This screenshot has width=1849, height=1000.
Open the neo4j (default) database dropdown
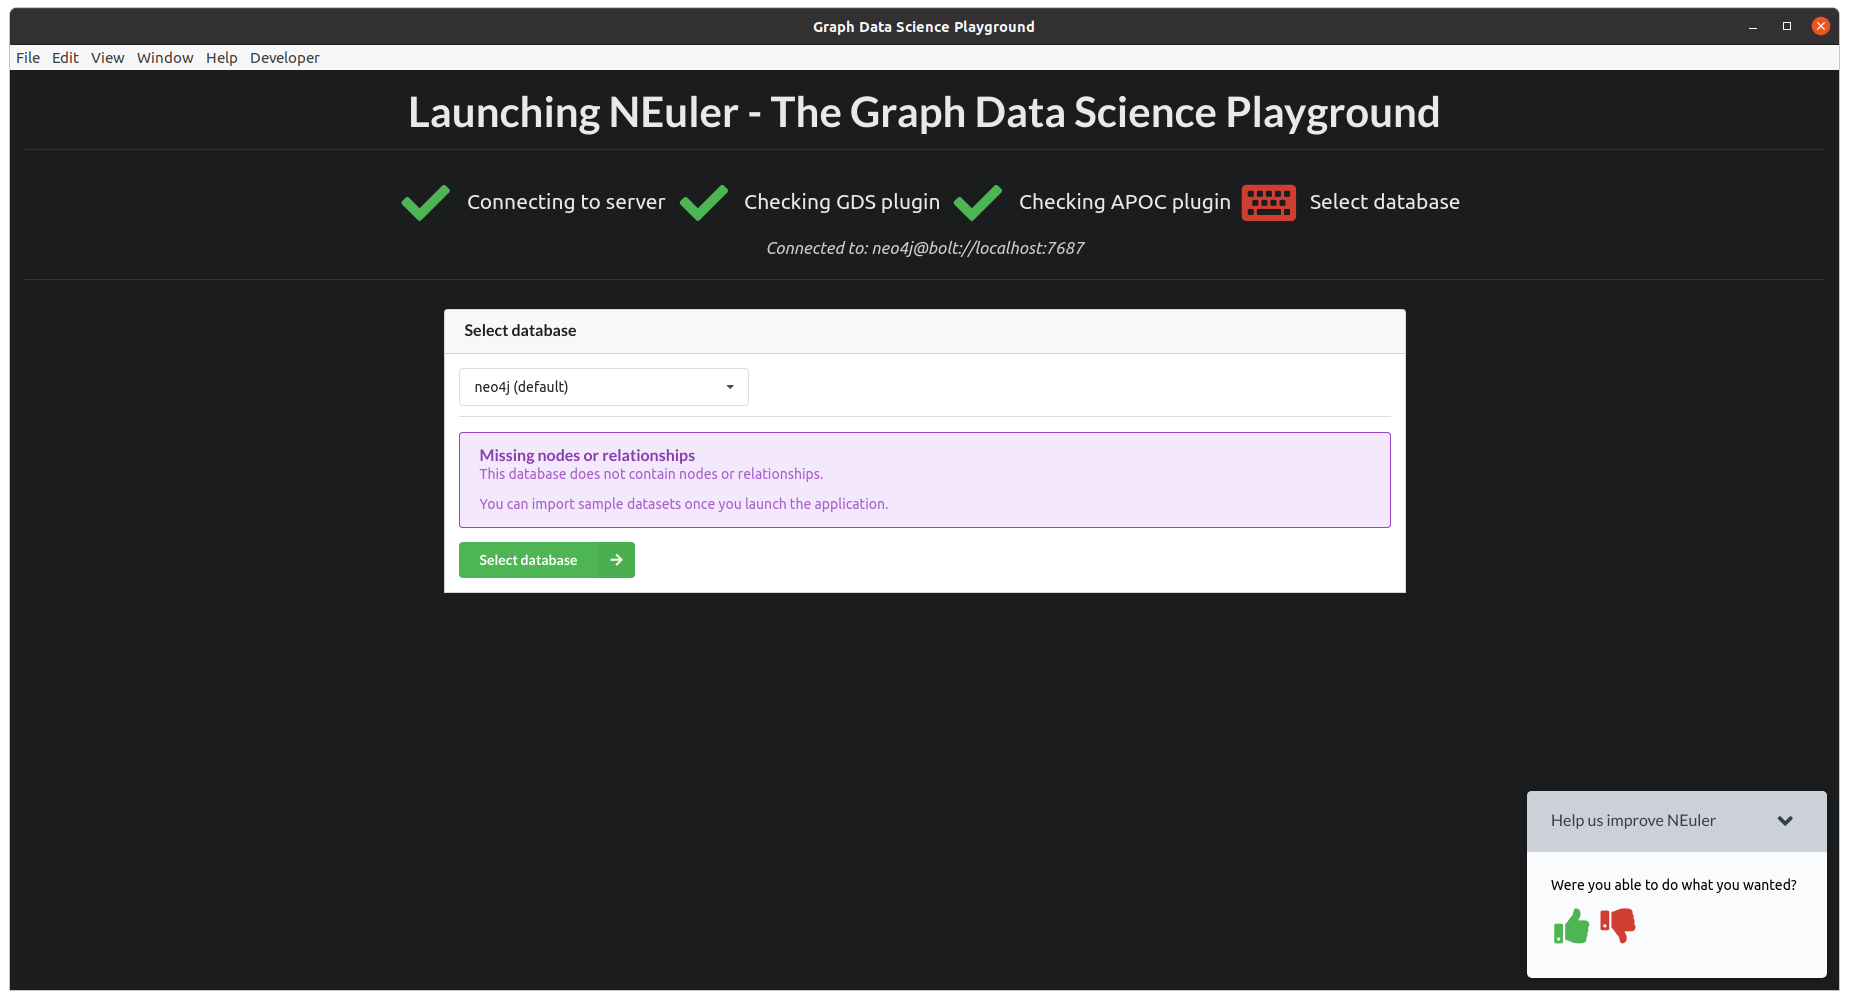point(604,387)
